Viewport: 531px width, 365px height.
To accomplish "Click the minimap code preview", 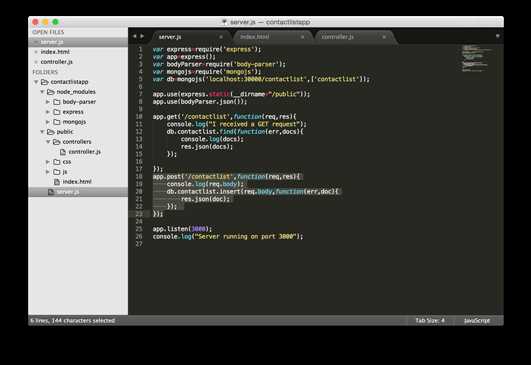I will 477,58.
